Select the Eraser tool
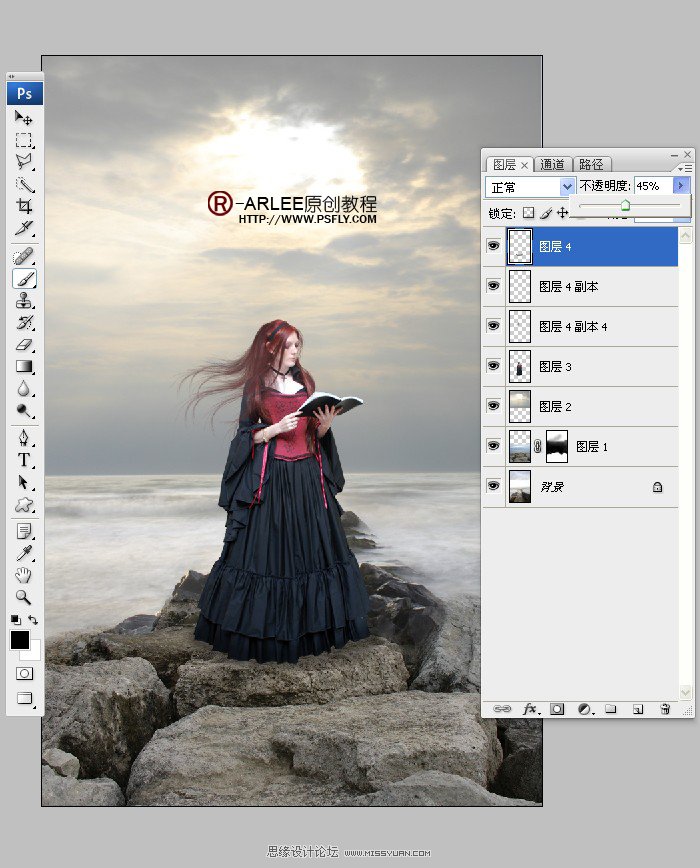The image size is (700, 868). (23, 344)
